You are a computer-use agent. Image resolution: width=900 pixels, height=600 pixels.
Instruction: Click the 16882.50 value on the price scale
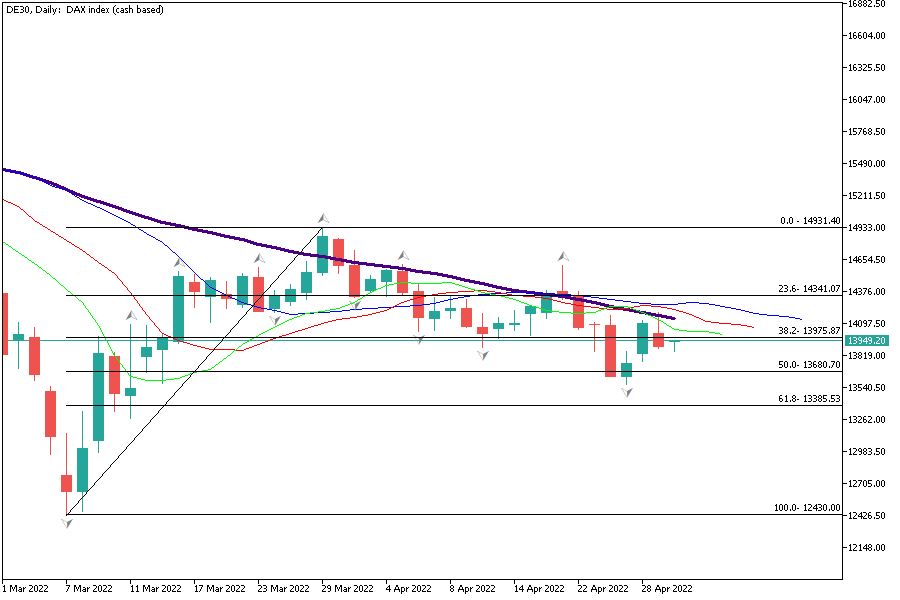pos(868,4)
